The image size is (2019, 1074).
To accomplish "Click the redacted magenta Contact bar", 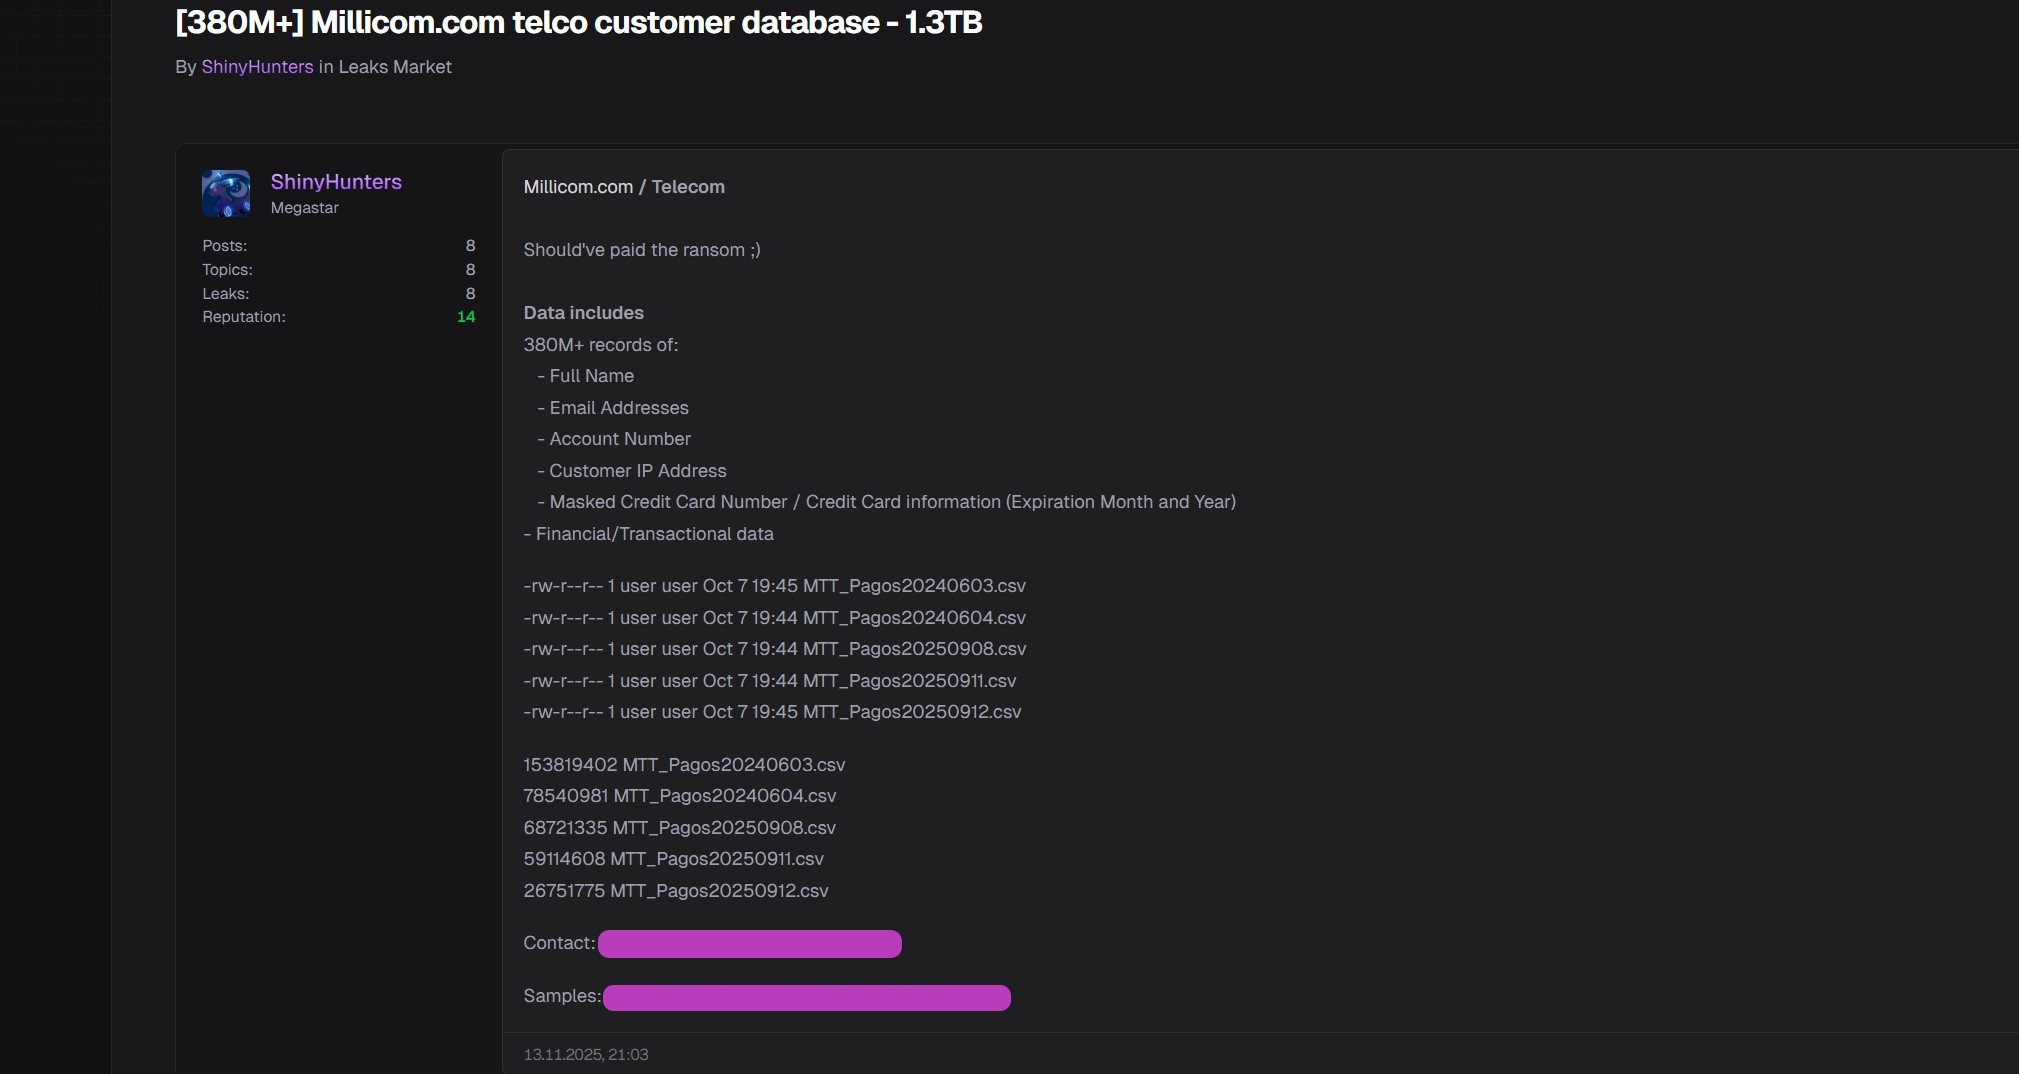I will 748,944.
